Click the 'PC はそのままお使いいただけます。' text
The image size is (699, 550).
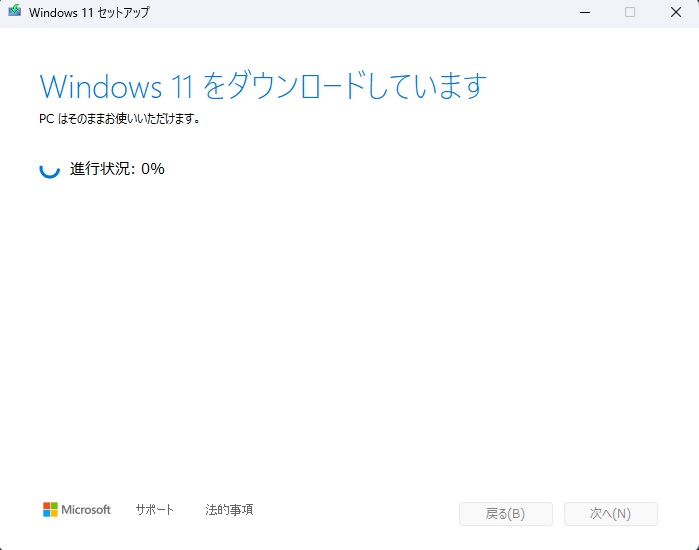(x=119, y=119)
